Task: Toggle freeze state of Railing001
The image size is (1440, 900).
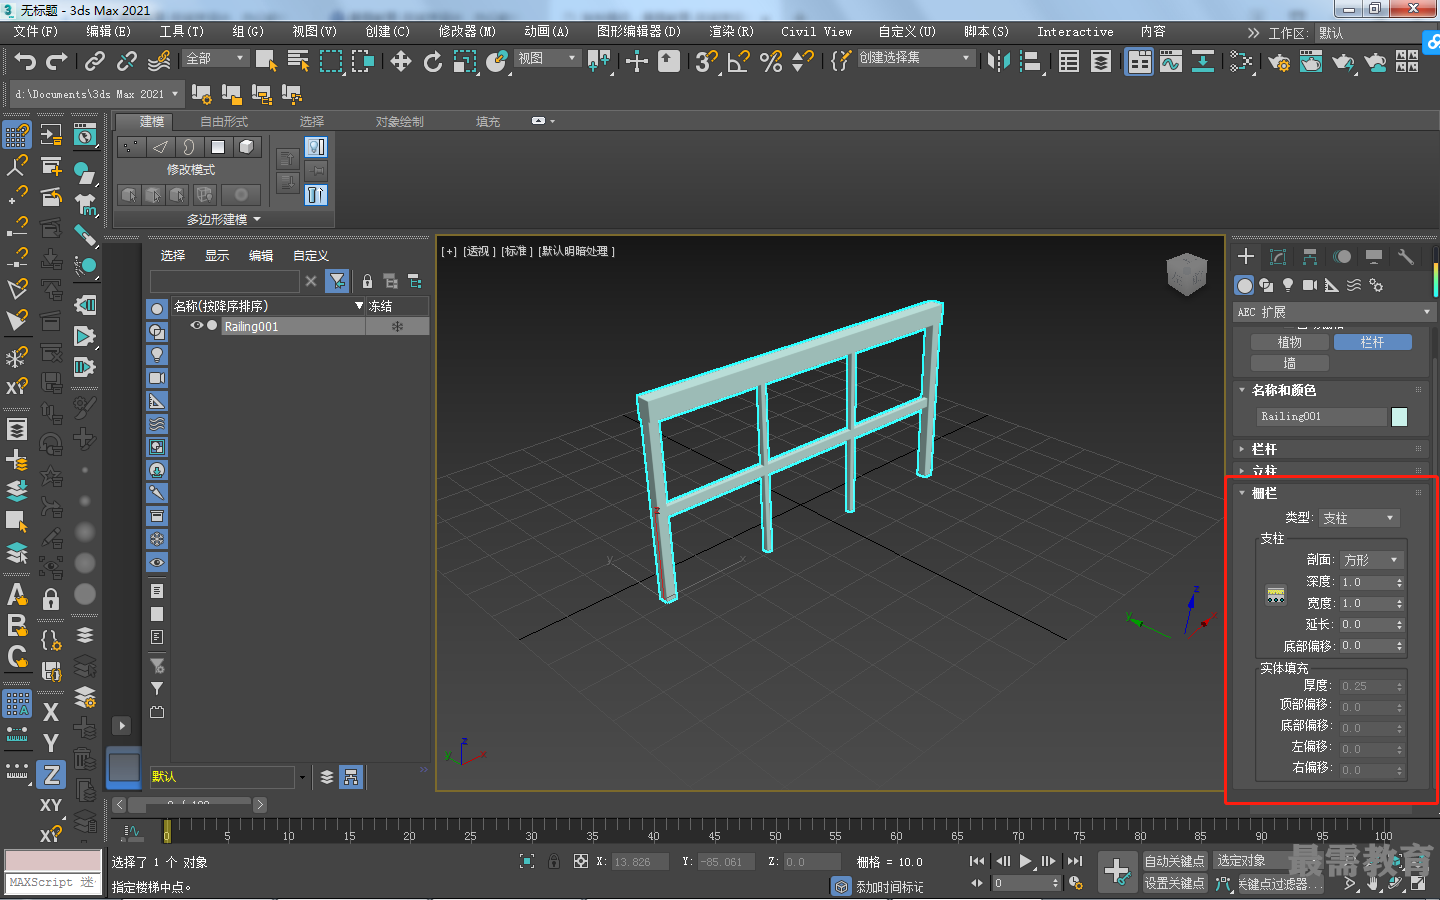Action: coord(397,326)
